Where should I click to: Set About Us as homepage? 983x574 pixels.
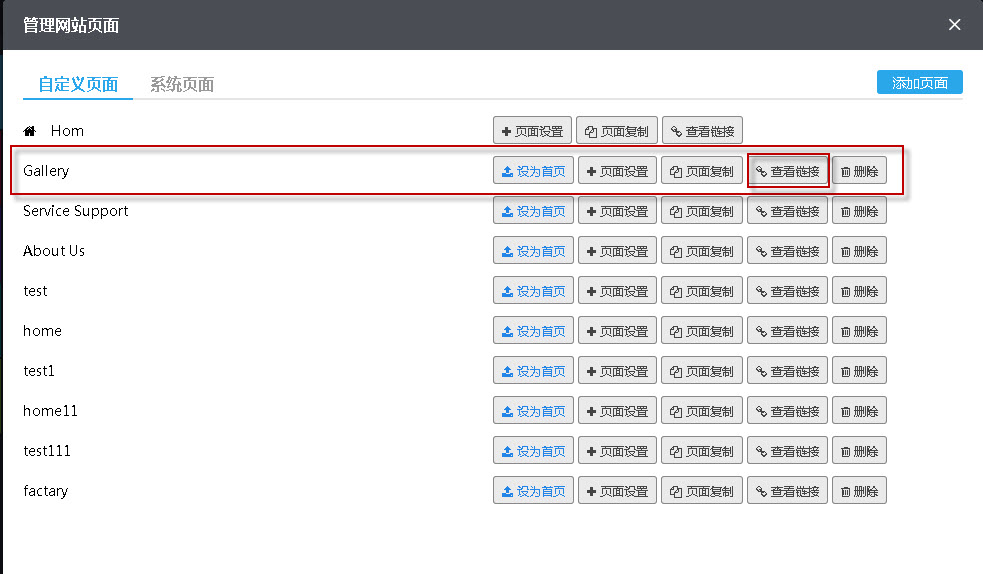point(533,251)
